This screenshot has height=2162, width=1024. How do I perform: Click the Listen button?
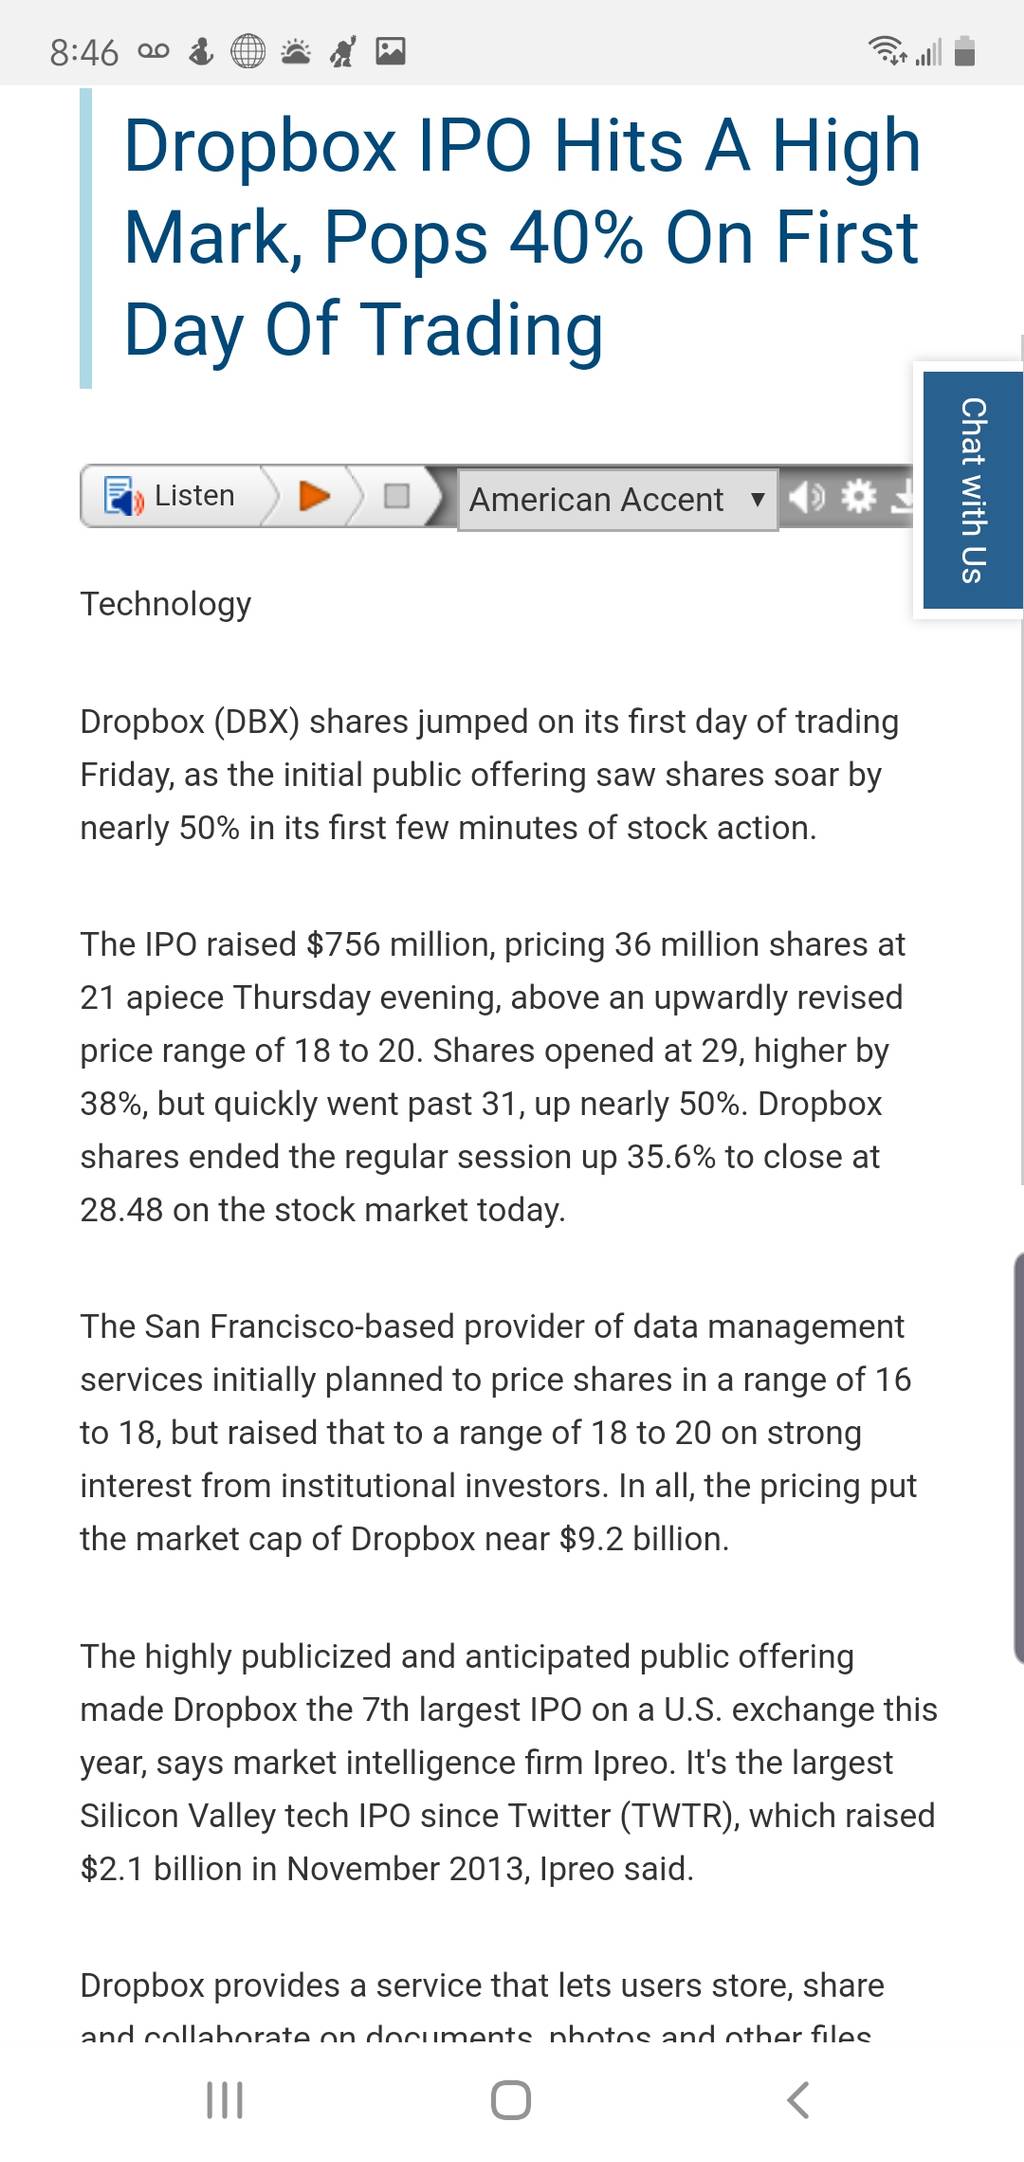pos(170,495)
